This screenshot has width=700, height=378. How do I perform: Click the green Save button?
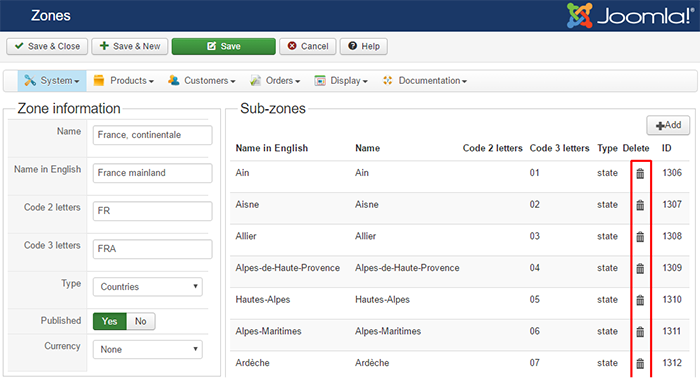pyautogui.click(x=224, y=46)
